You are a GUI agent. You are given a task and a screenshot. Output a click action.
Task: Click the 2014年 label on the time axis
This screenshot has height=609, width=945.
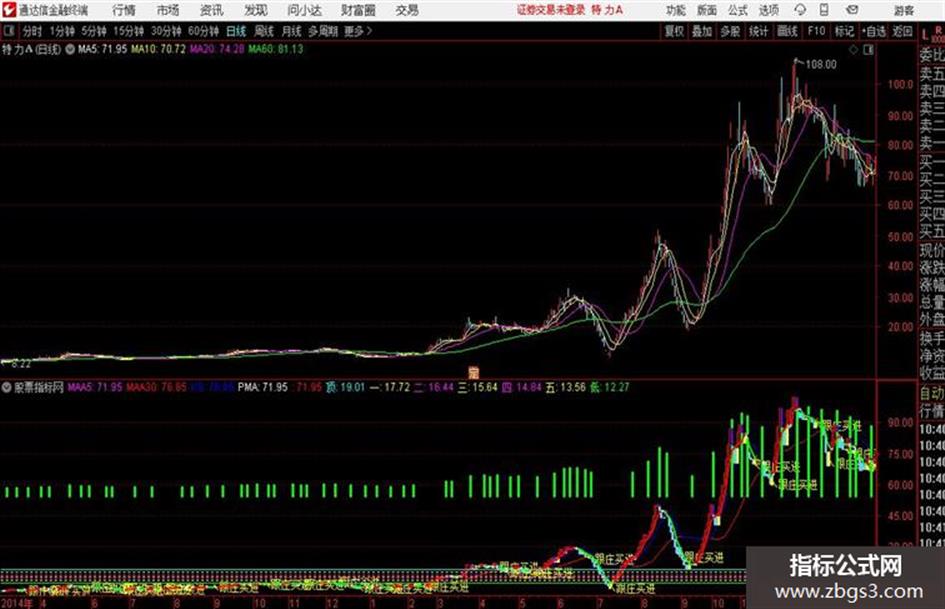coord(17,603)
